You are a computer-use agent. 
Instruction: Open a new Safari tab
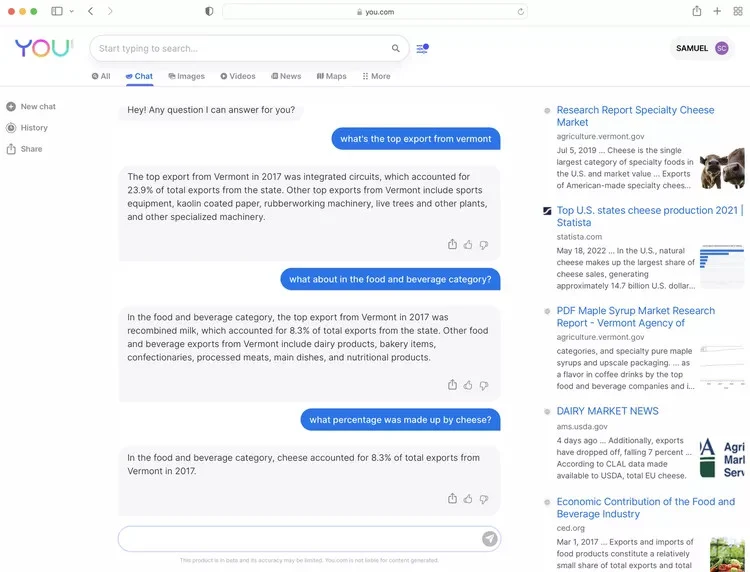[x=717, y=11]
